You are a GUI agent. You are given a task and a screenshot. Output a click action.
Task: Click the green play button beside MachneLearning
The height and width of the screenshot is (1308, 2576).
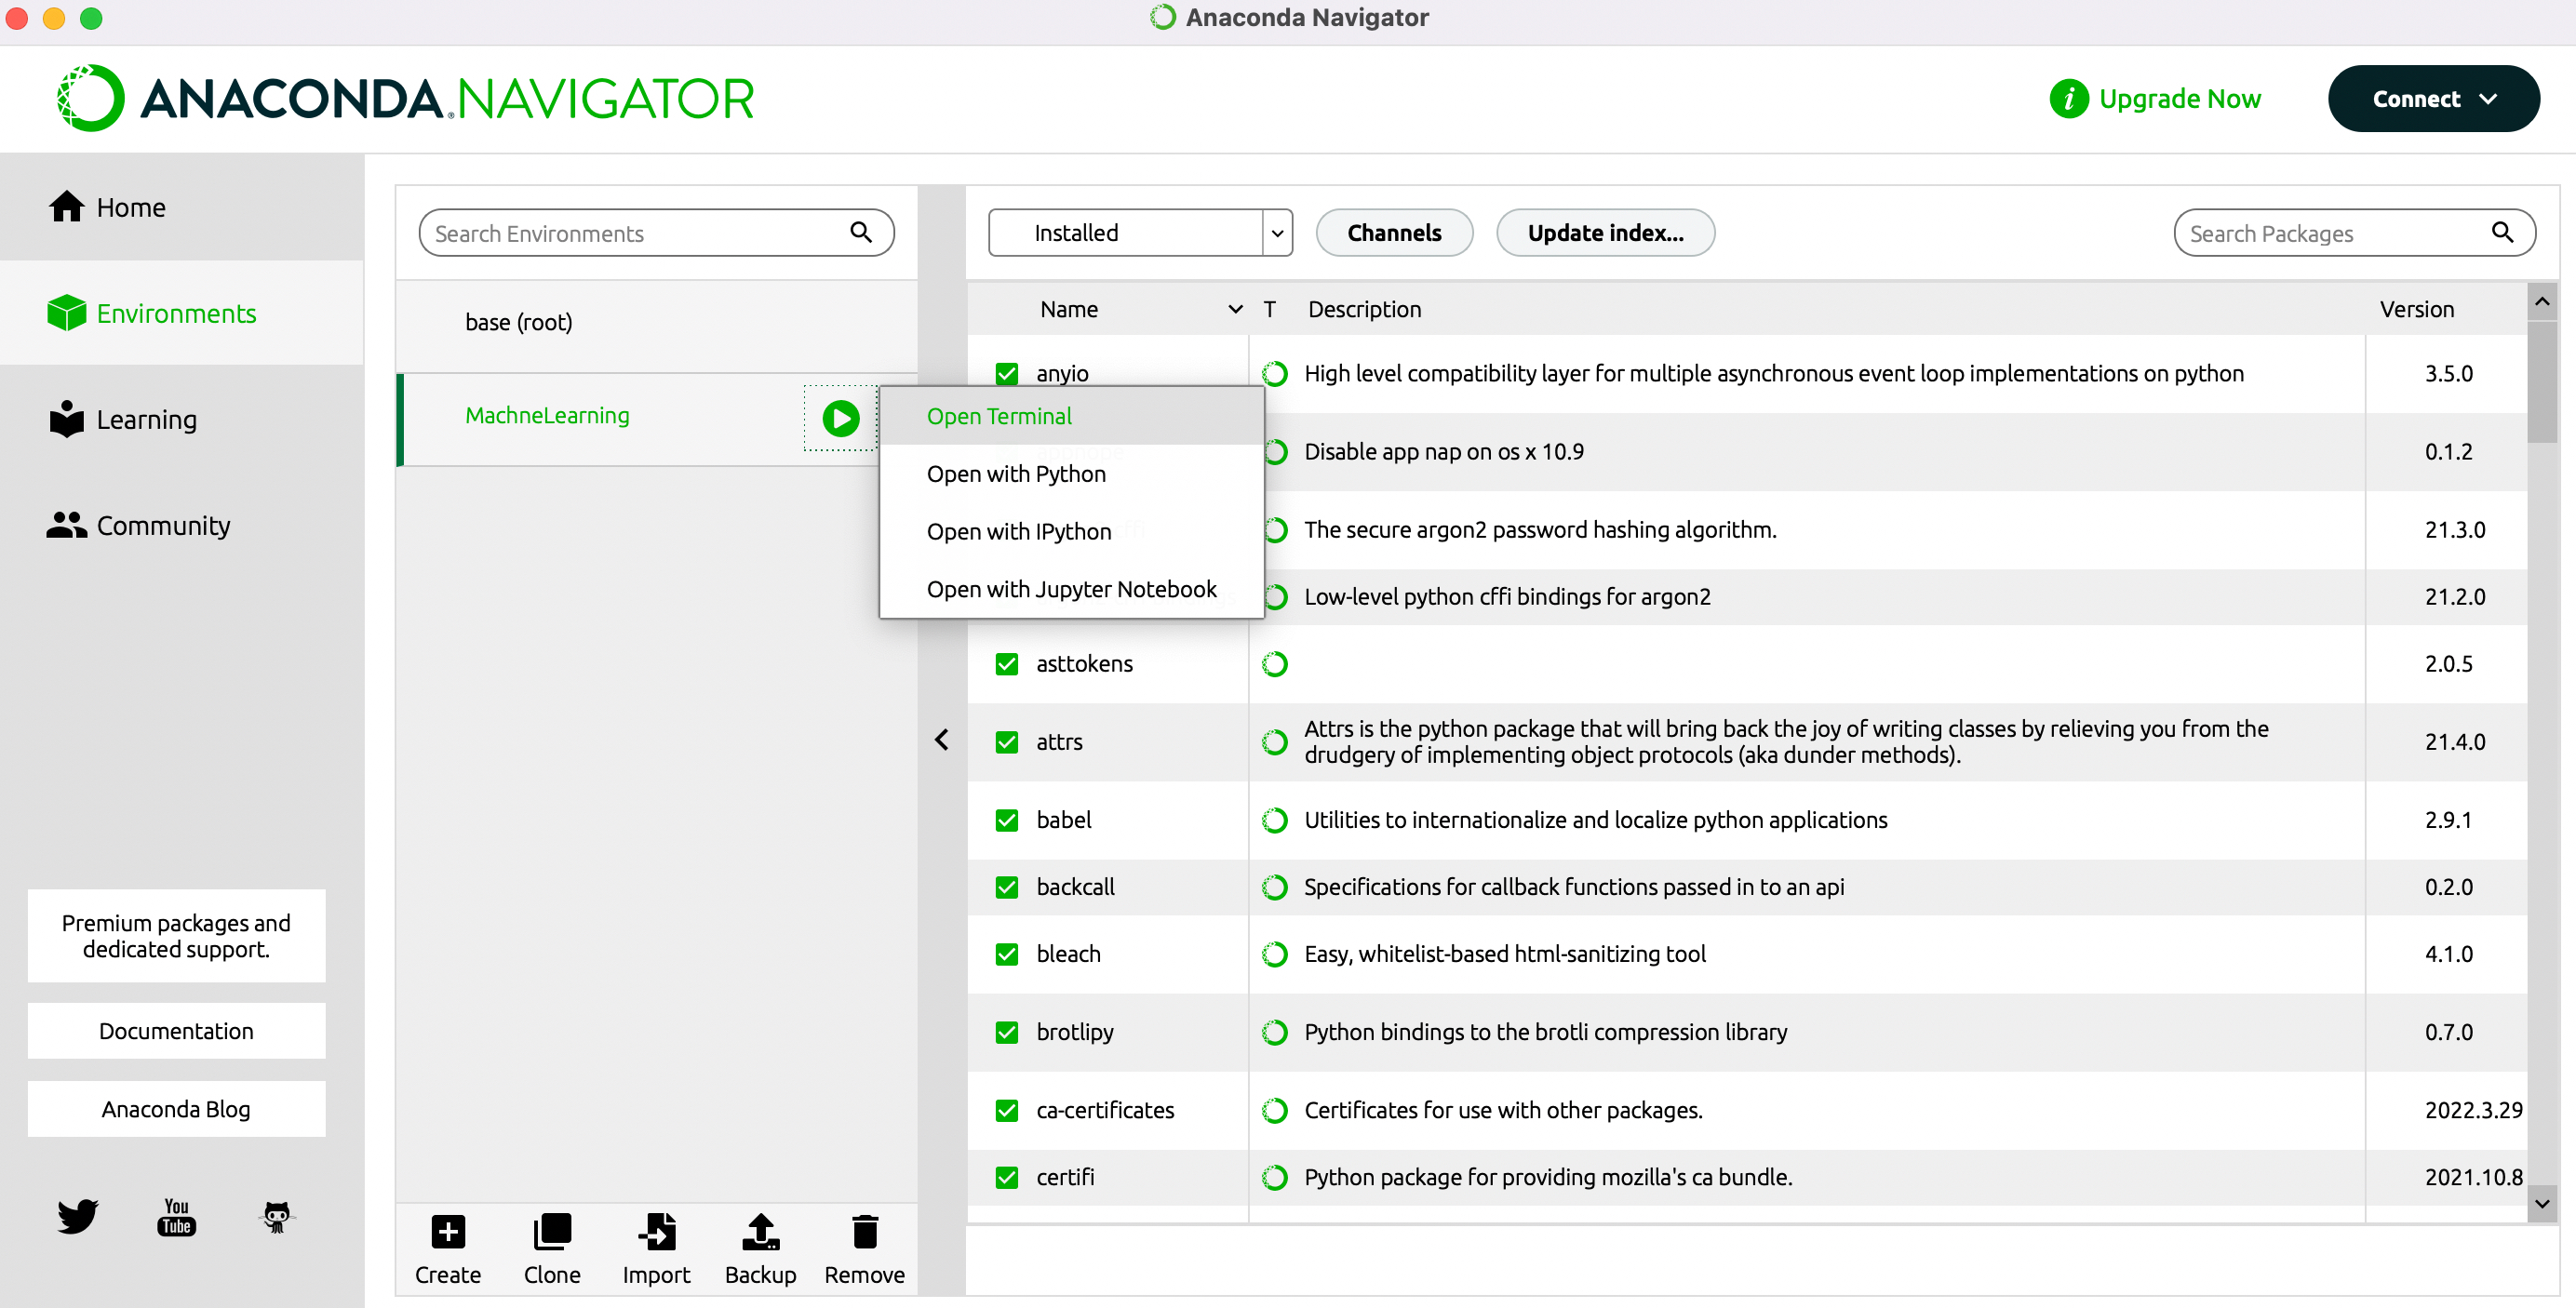tap(841, 418)
